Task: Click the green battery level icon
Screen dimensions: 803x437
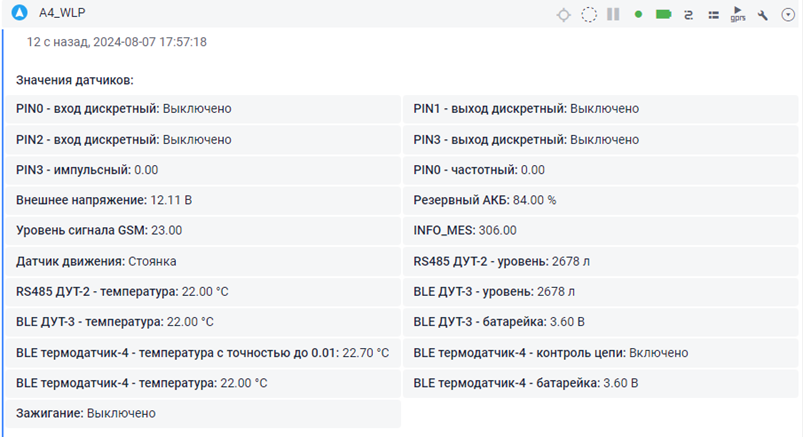Action: (663, 15)
